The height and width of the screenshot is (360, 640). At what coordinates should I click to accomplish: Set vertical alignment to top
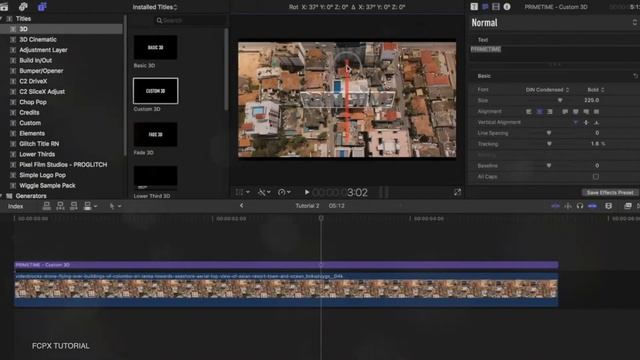point(576,122)
